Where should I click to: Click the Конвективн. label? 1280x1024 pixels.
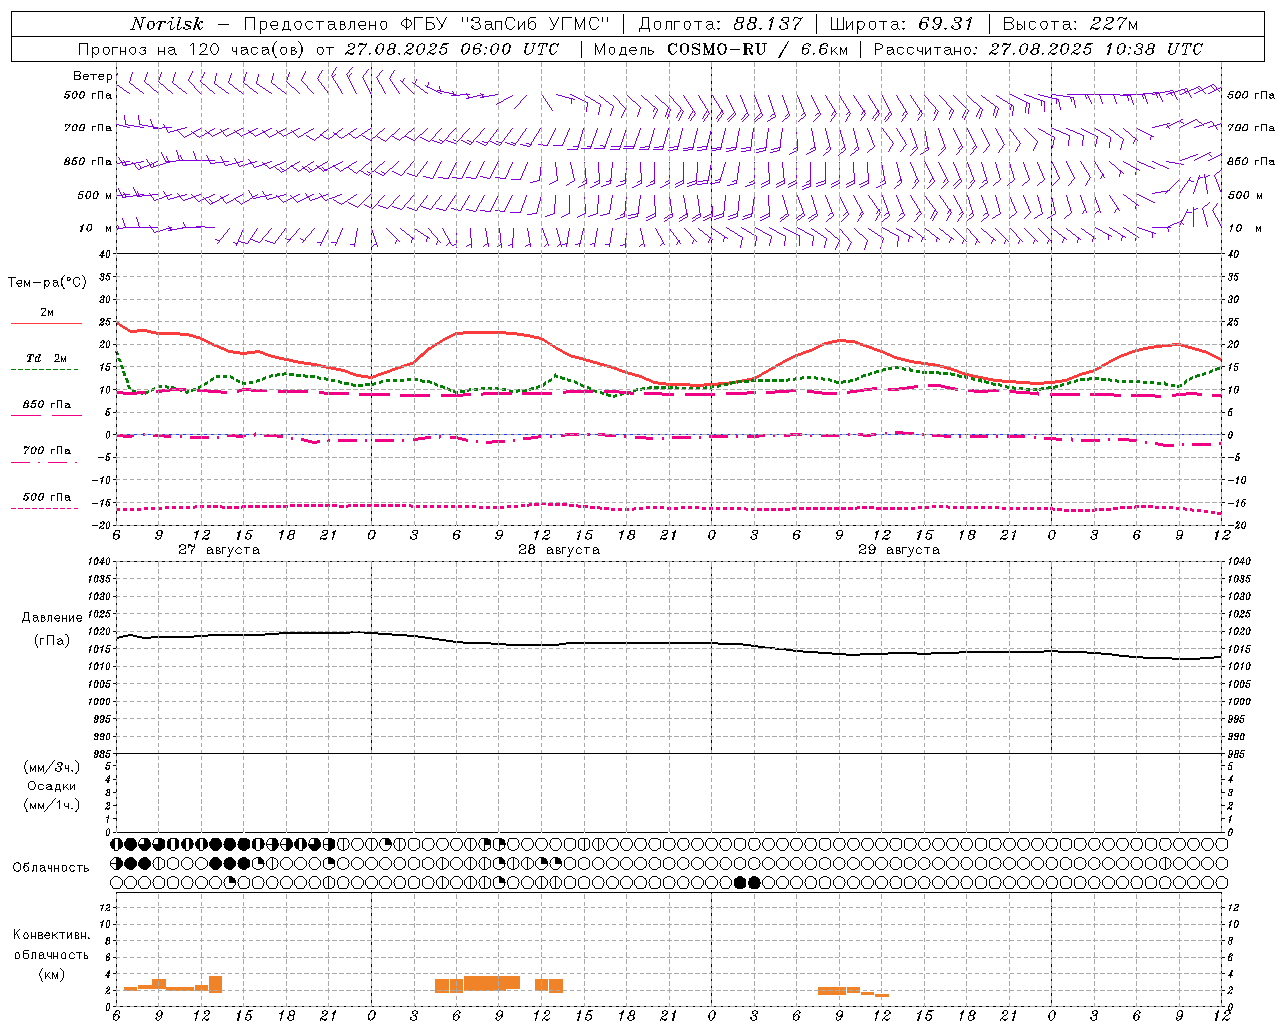[x=51, y=935]
